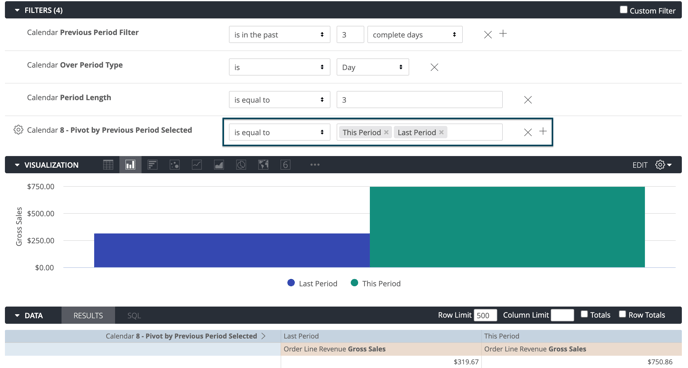Viewport: 688px width, 368px height.
Task: Open Period Length 'is equal to' dropdown
Action: (280, 100)
